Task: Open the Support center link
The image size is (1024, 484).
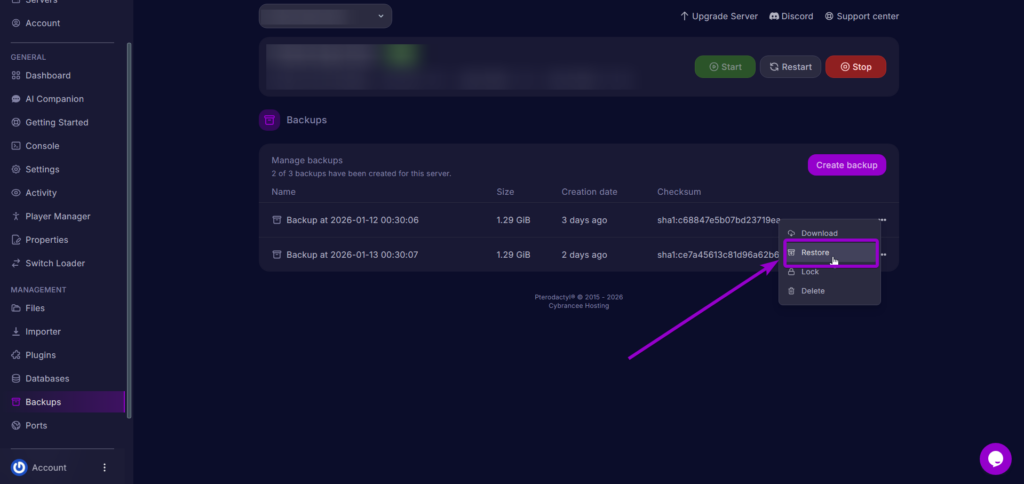Action: tap(861, 16)
